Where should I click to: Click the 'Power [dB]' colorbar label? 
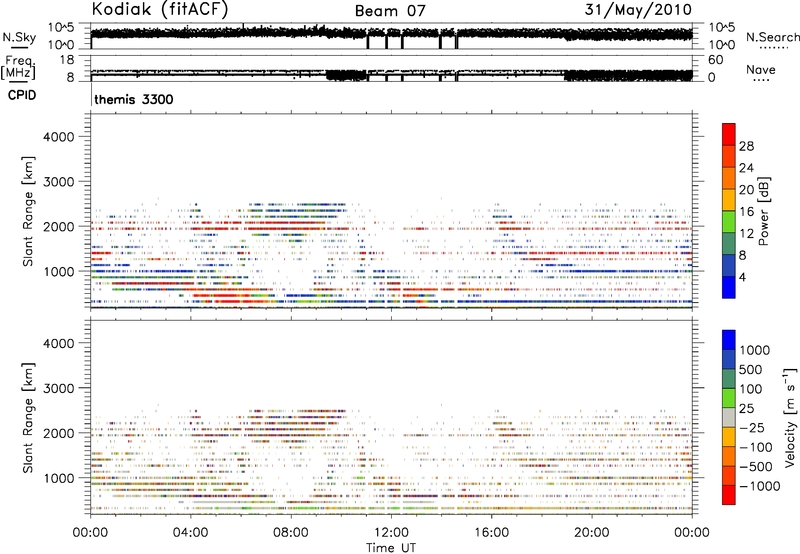764,211
